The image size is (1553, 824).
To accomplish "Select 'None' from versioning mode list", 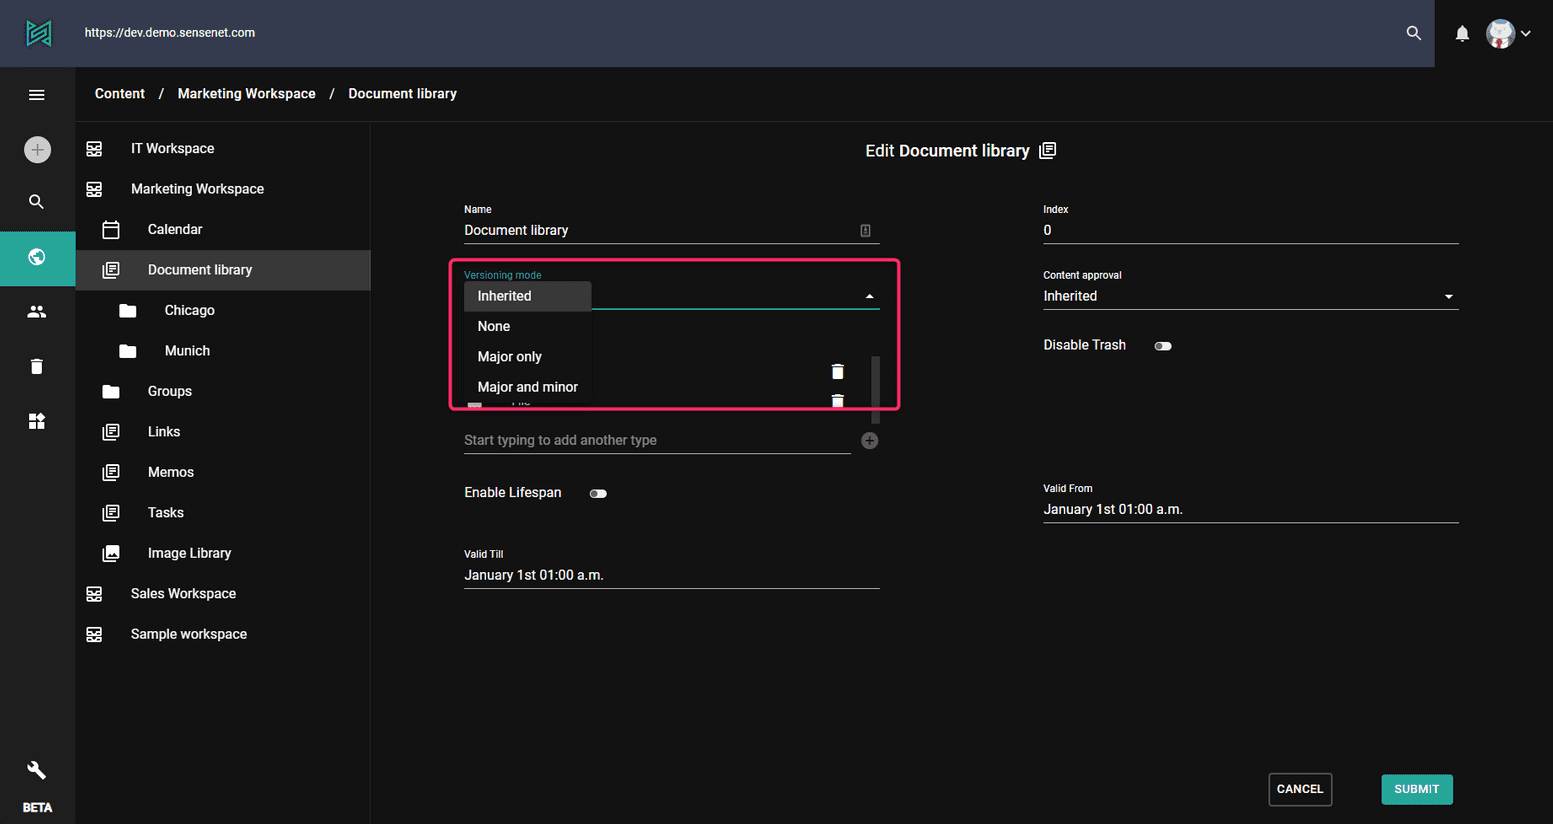I will click(494, 326).
